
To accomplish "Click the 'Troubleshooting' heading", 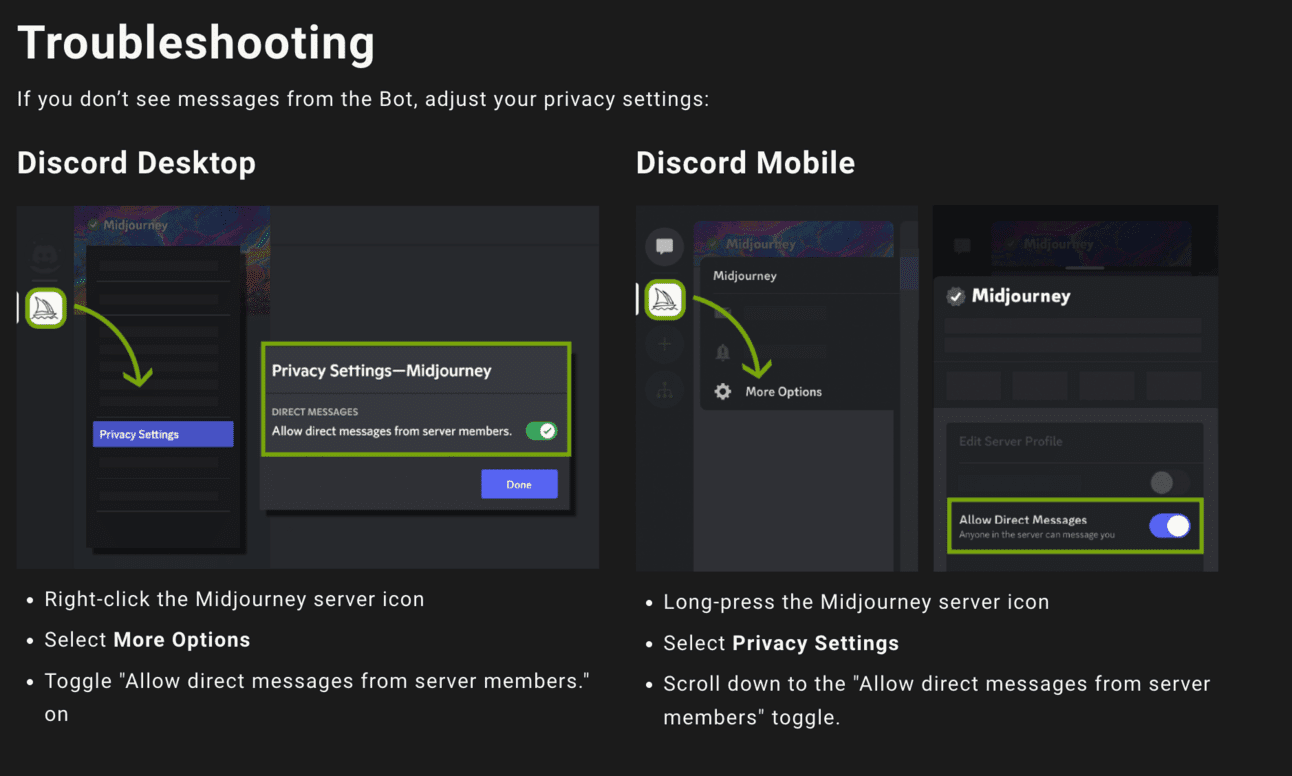I will coord(196,43).
